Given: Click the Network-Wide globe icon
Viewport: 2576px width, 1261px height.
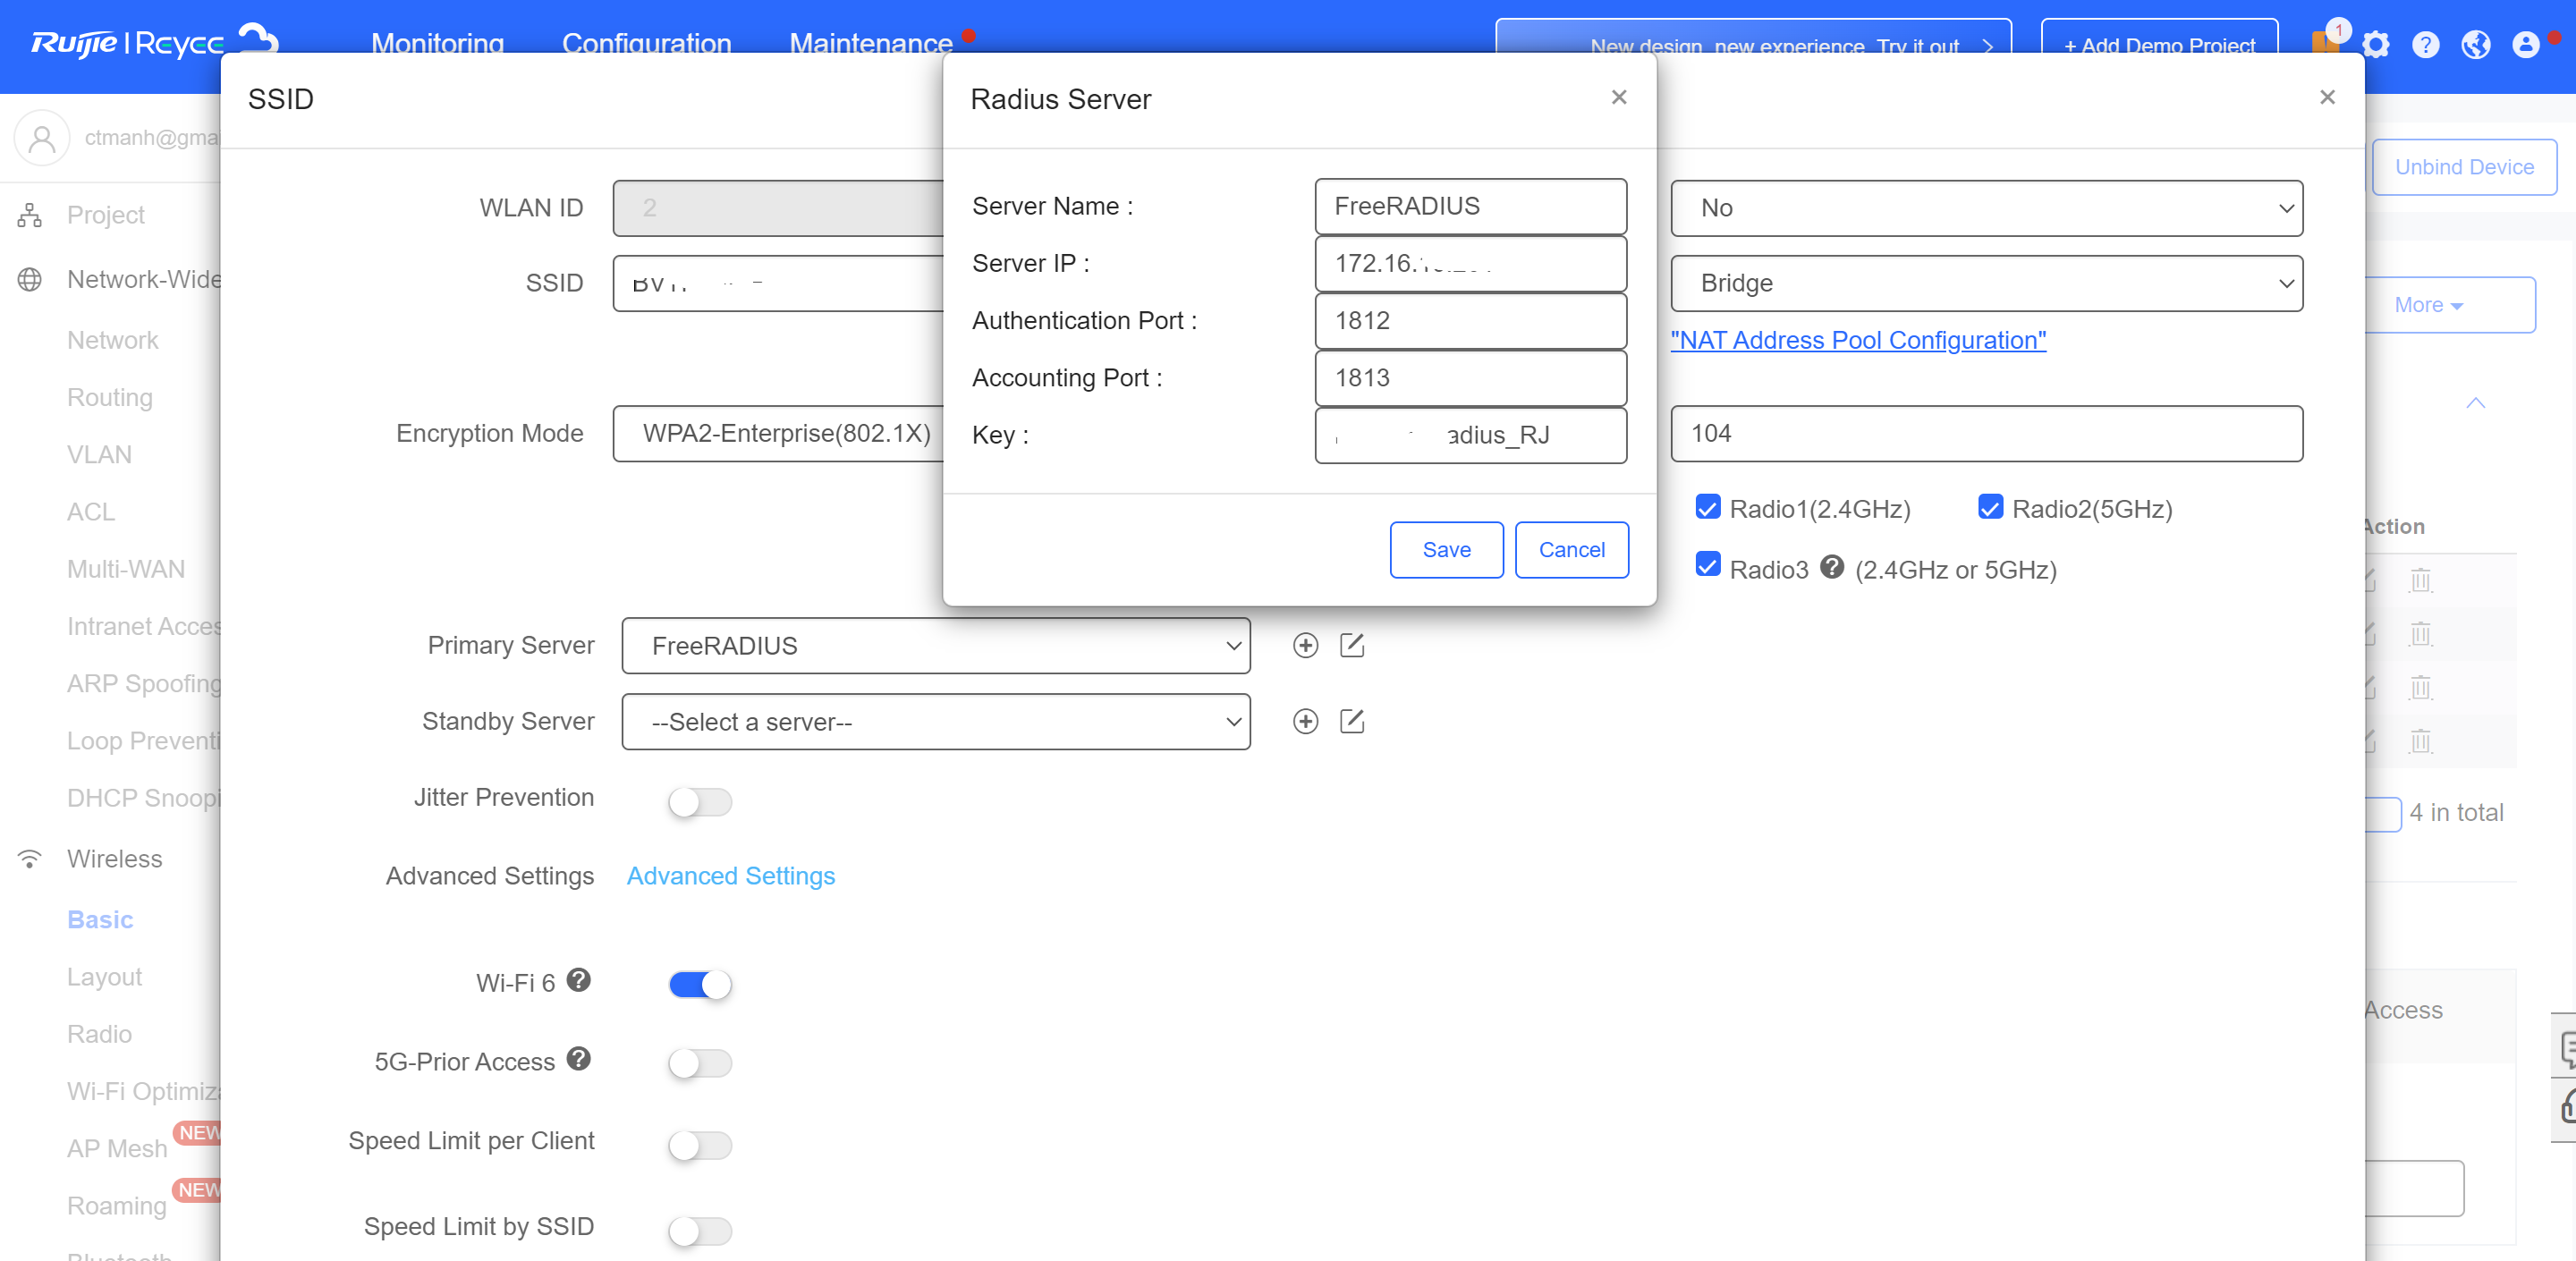Looking at the screenshot, I should click(30, 279).
